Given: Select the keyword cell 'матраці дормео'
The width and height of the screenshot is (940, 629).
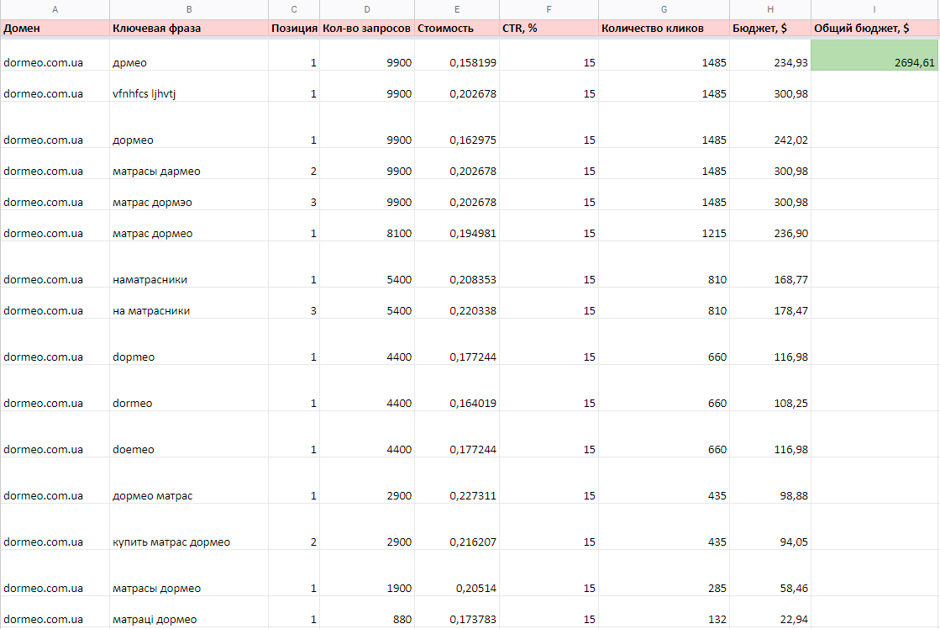Looking at the screenshot, I should pyautogui.click(x=189, y=612).
